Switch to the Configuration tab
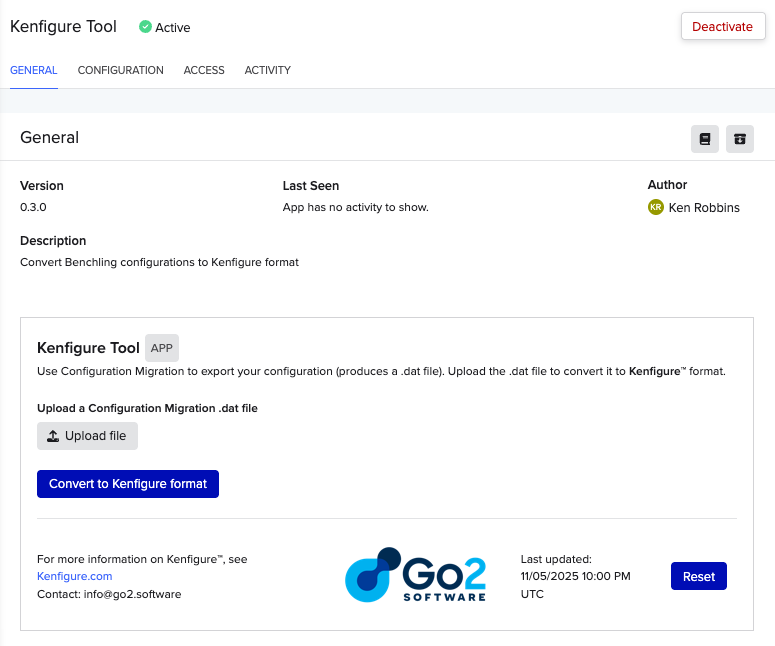Screen dimensions: 775x646 coord(120,70)
